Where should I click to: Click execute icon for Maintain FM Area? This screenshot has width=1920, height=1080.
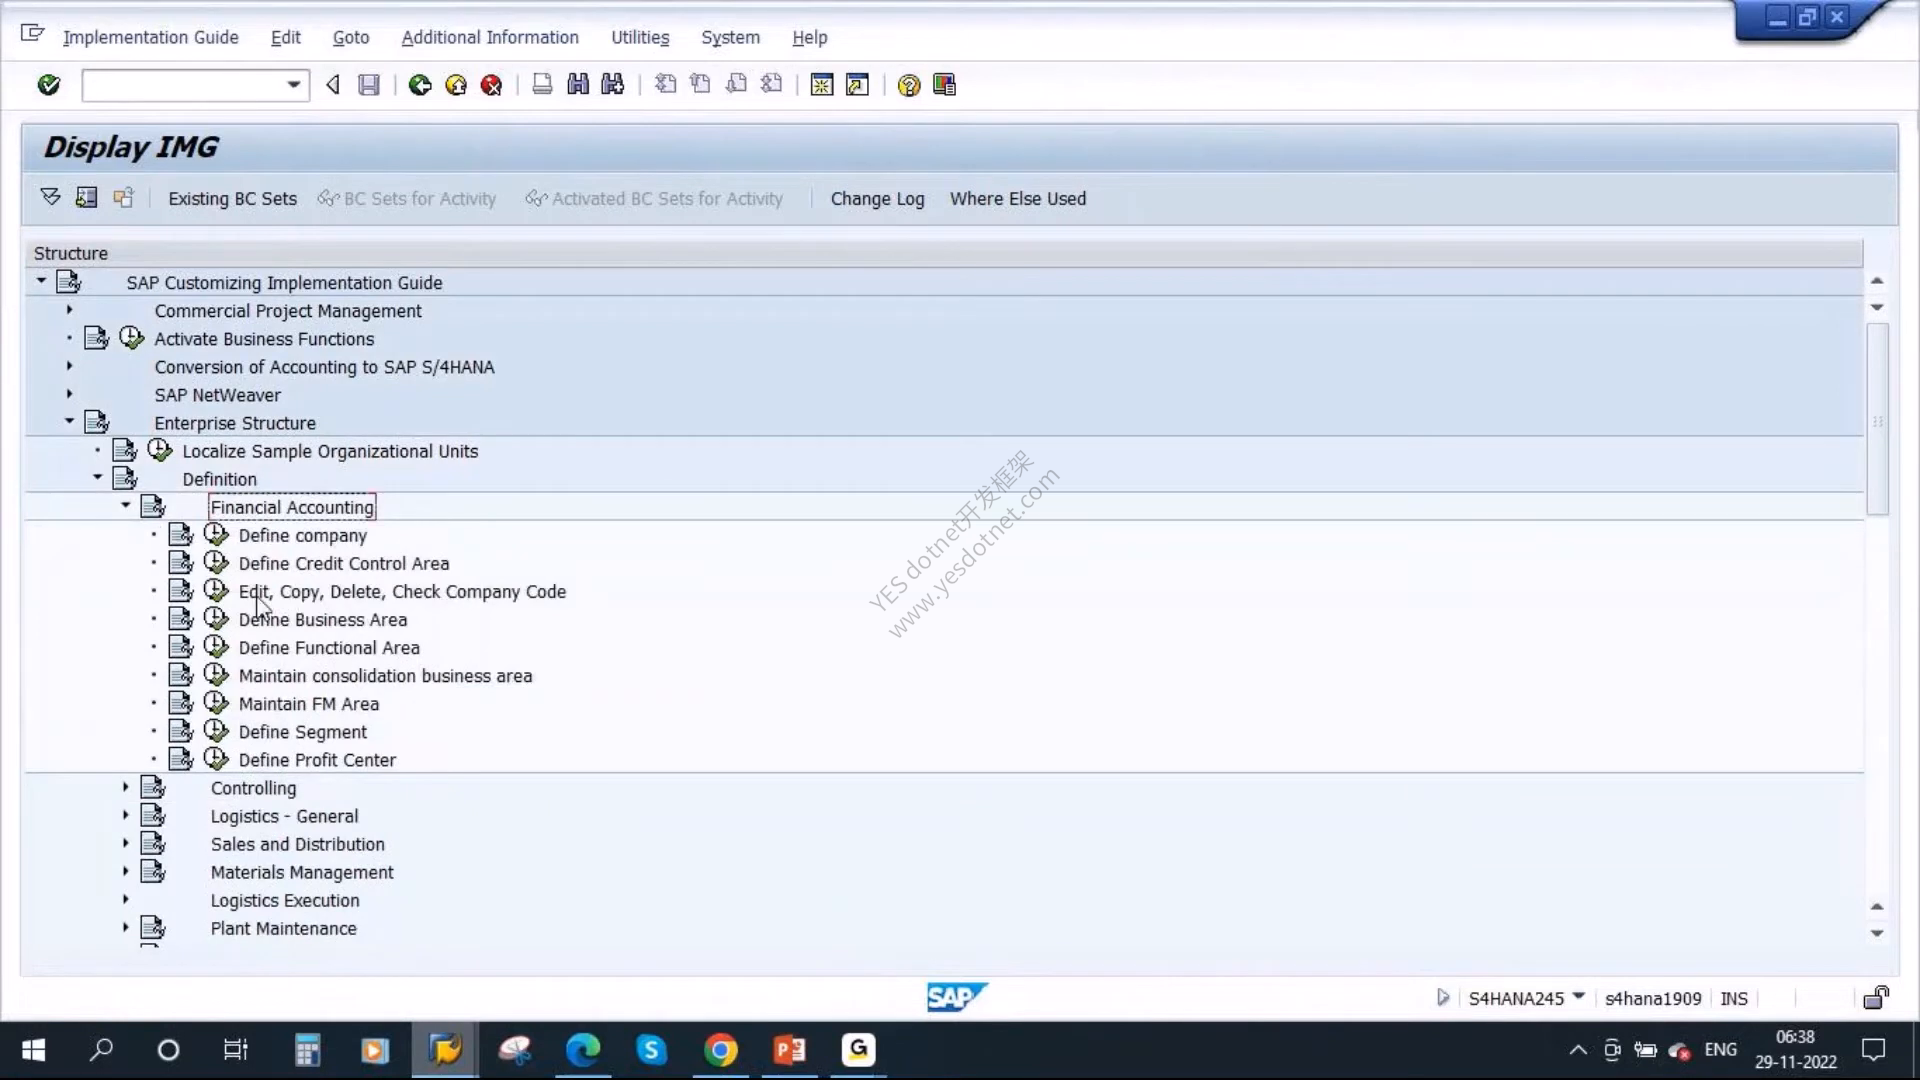pos(216,703)
